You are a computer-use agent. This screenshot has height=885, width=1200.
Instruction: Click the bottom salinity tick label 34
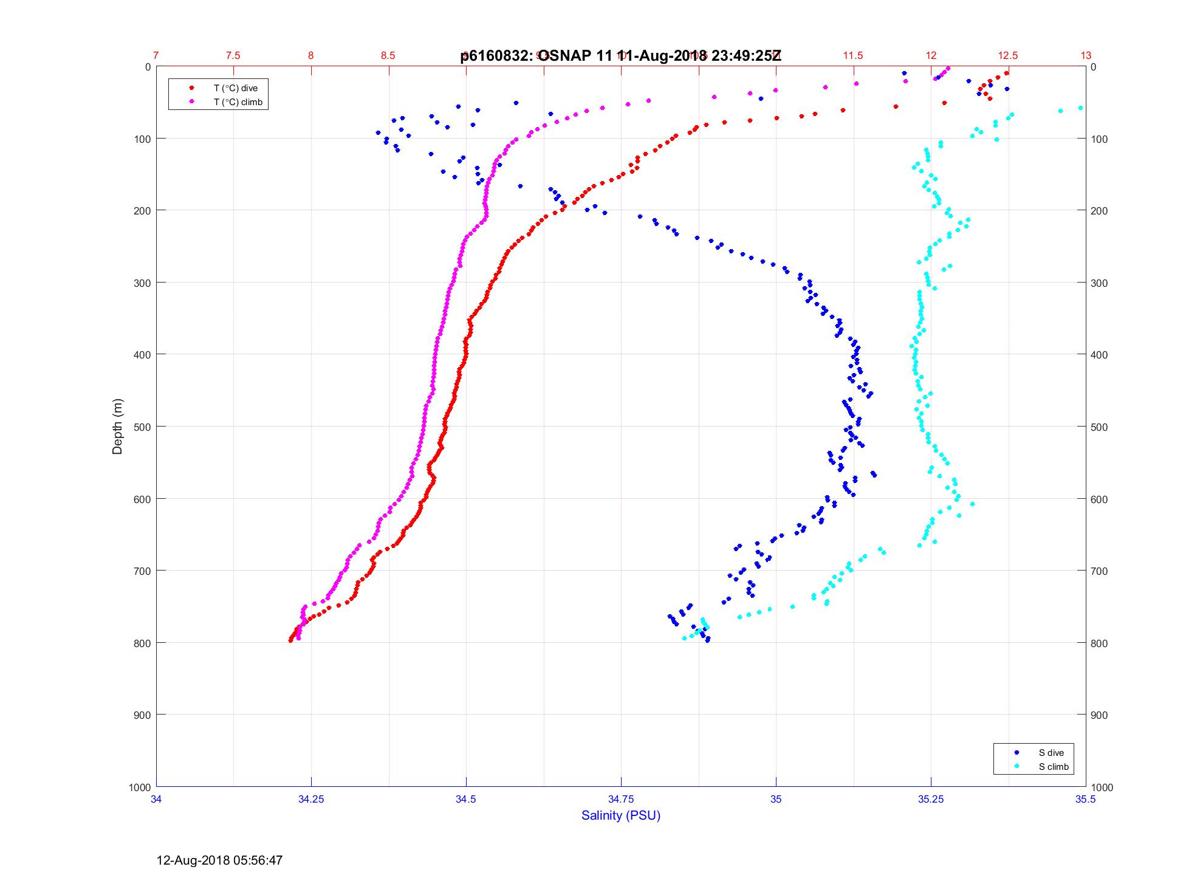coord(157,800)
